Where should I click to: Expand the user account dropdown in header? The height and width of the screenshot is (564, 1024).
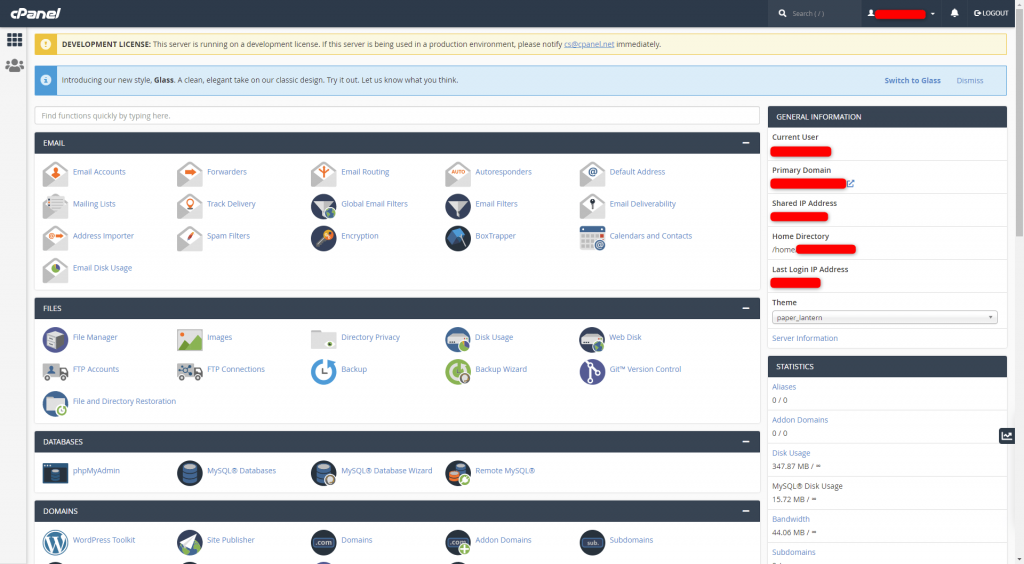tap(901, 13)
